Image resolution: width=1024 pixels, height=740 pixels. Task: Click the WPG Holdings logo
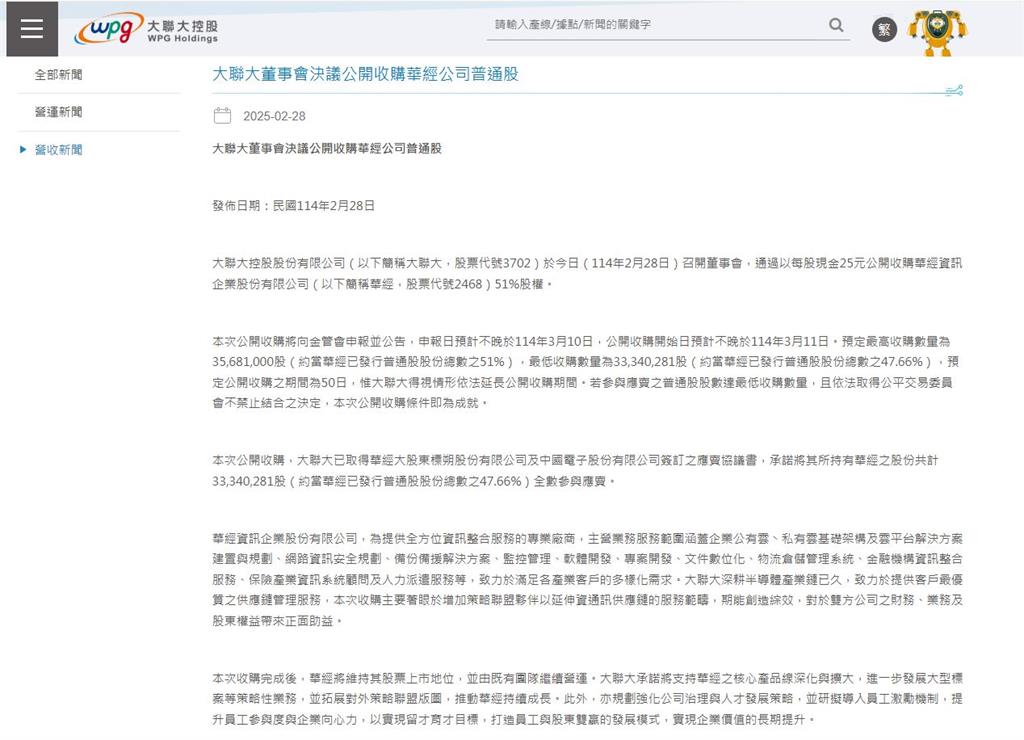[146, 29]
